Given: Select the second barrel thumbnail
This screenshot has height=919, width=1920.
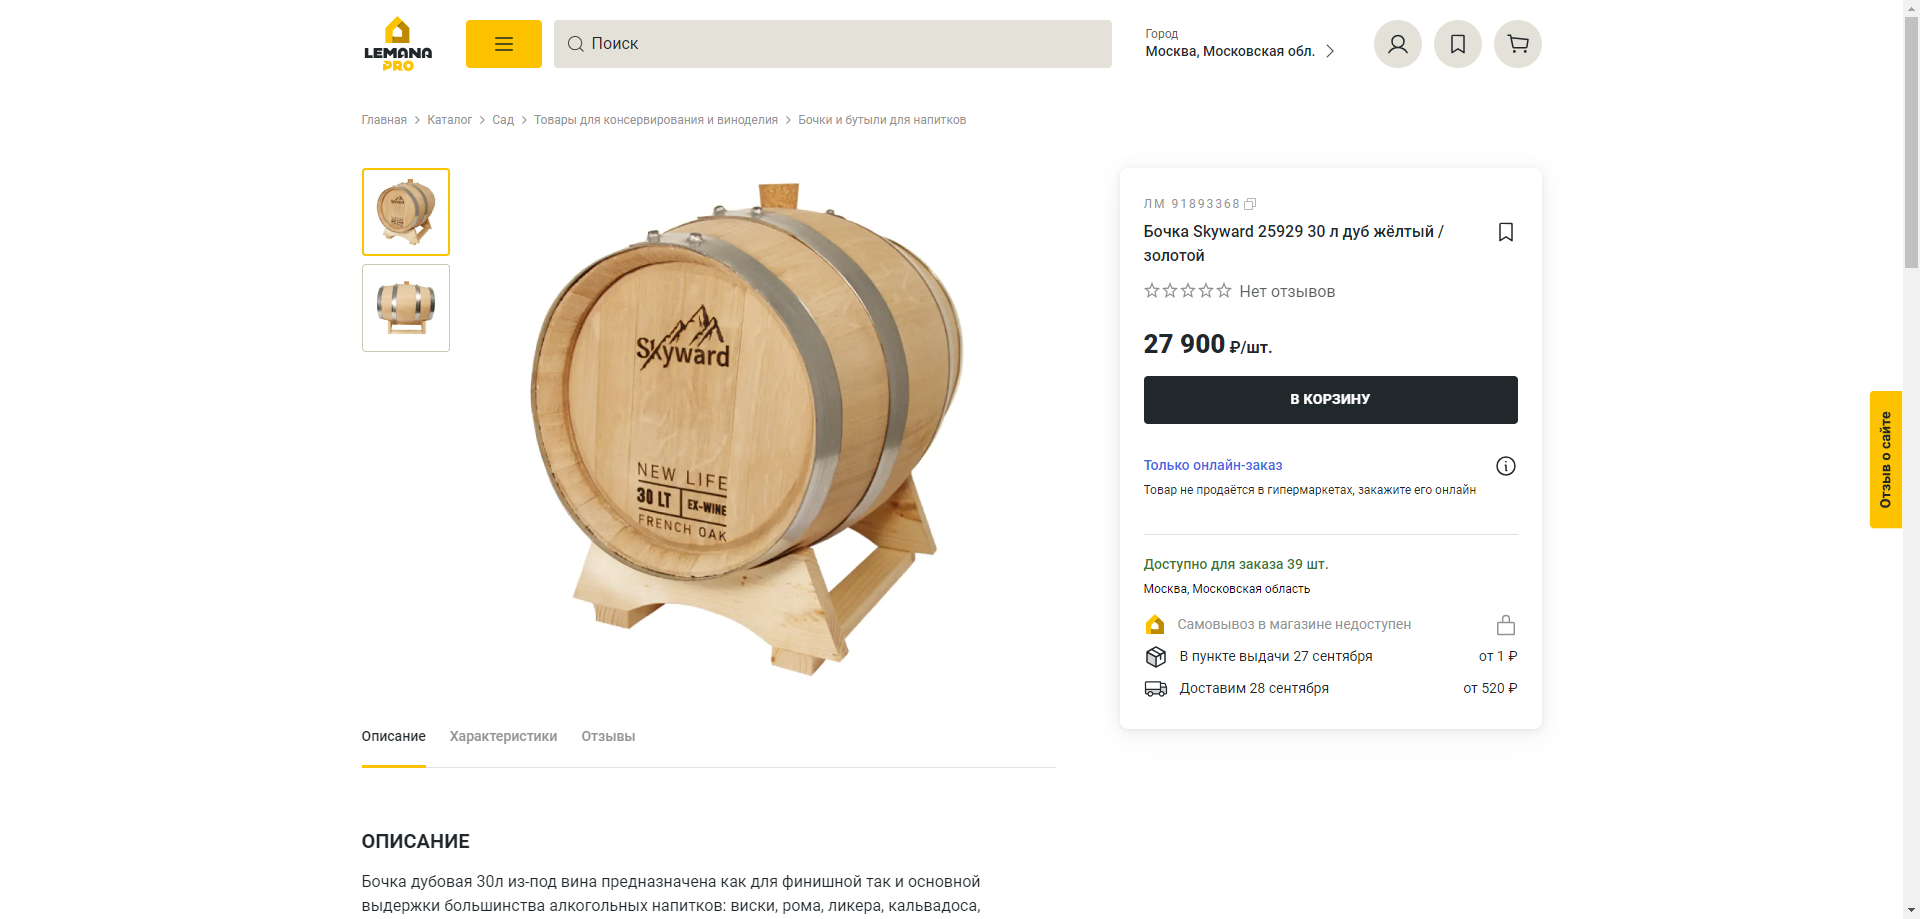Looking at the screenshot, I should coord(406,308).
